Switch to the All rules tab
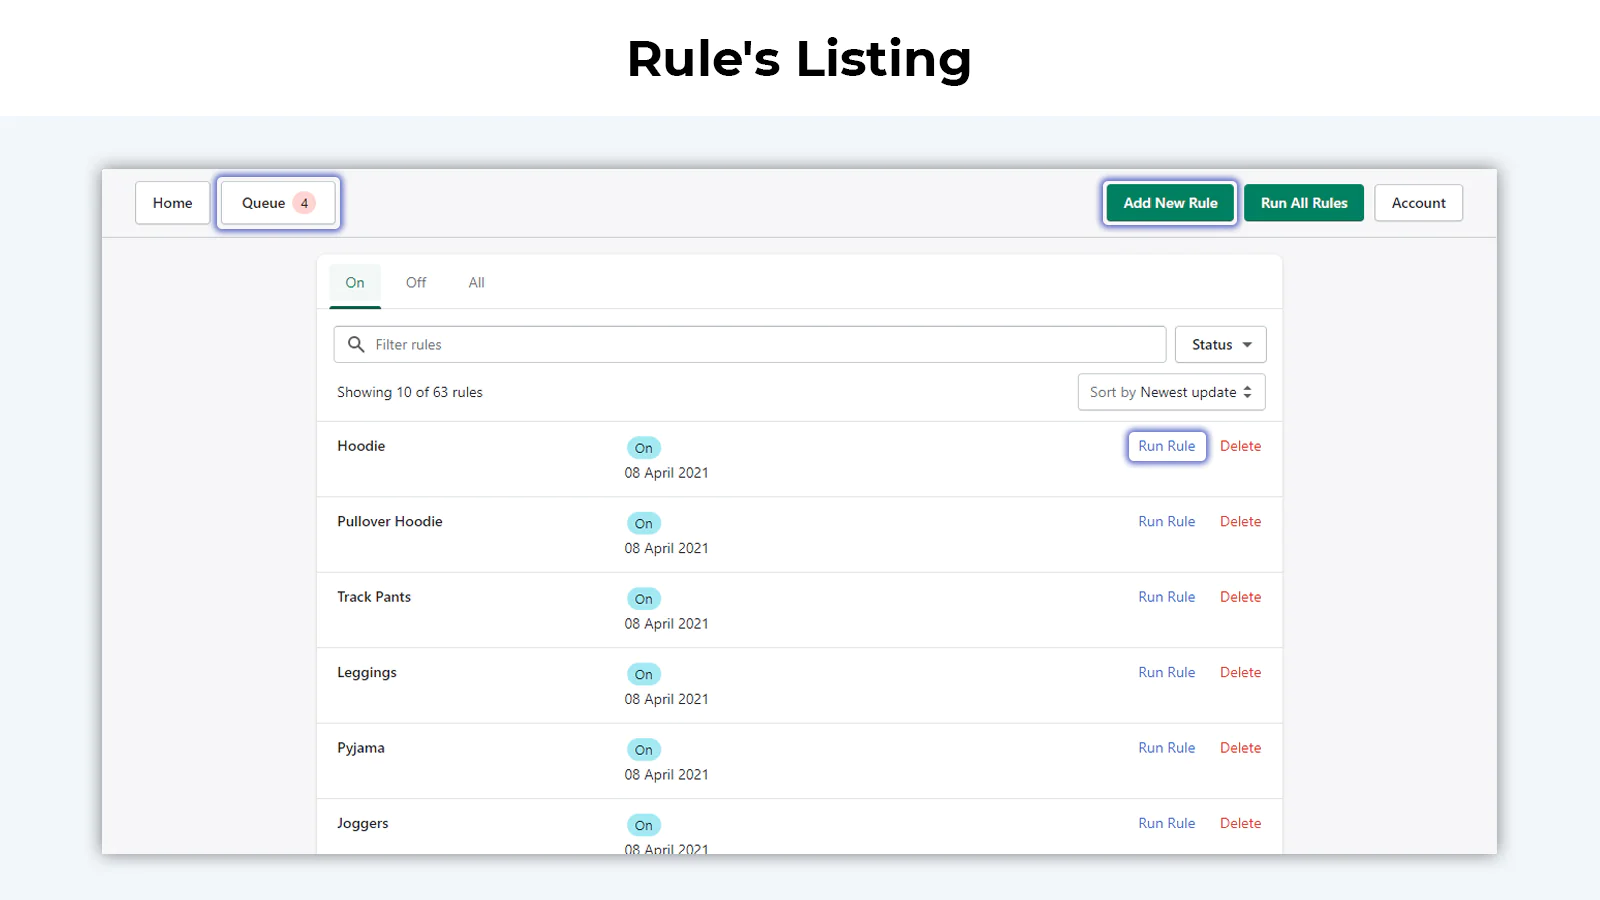This screenshot has height=900, width=1600. click(476, 283)
